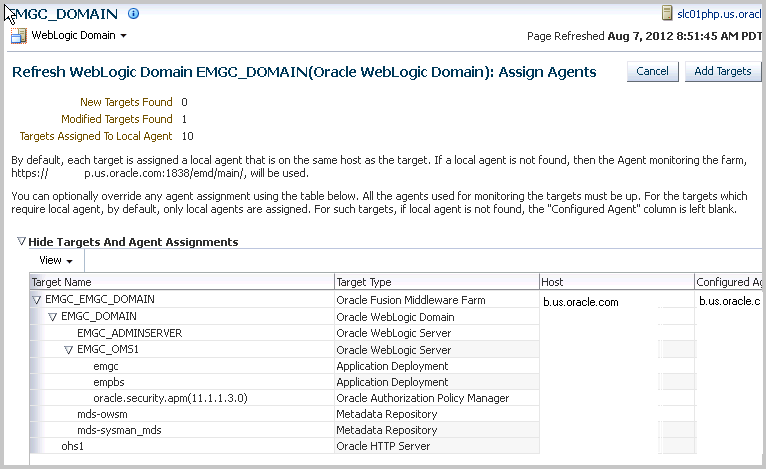This screenshot has width=766, height=469.
Task: Click the Targets Assigned To Local Agent label
Action: [96, 136]
